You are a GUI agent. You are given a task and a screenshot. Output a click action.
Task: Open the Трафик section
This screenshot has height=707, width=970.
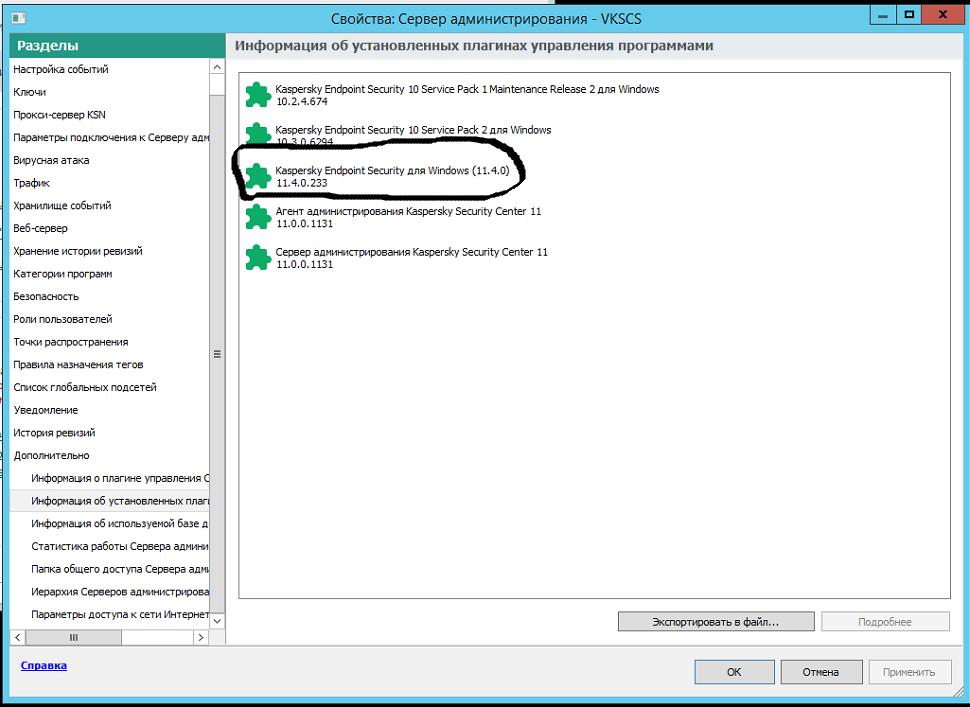point(32,183)
